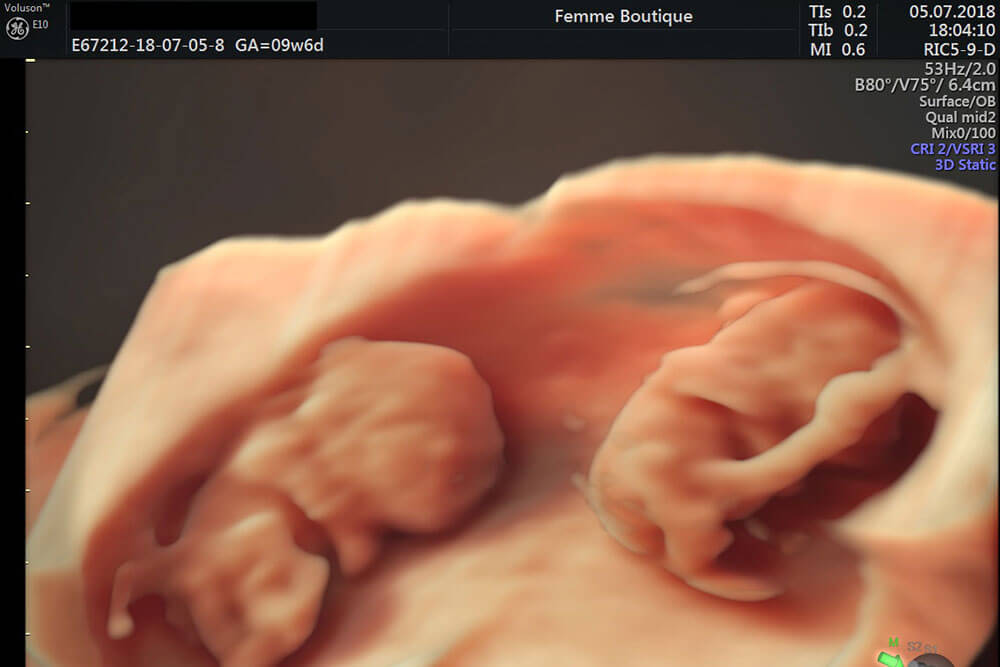Click the Mix0/100 setting
Image resolution: width=1000 pixels, height=667 pixels.
tap(963, 133)
